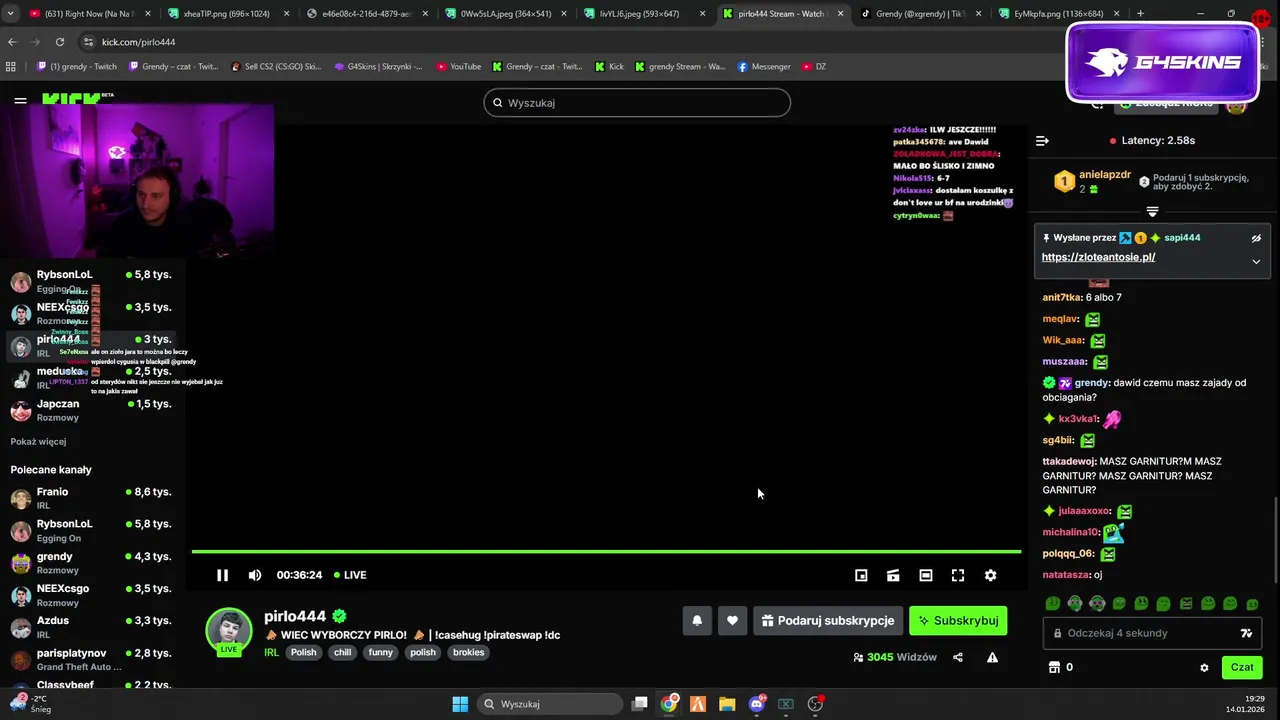This screenshot has height=720, width=1280.
Task: Click the green Czat send button
Action: click(x=1242, y=667)
